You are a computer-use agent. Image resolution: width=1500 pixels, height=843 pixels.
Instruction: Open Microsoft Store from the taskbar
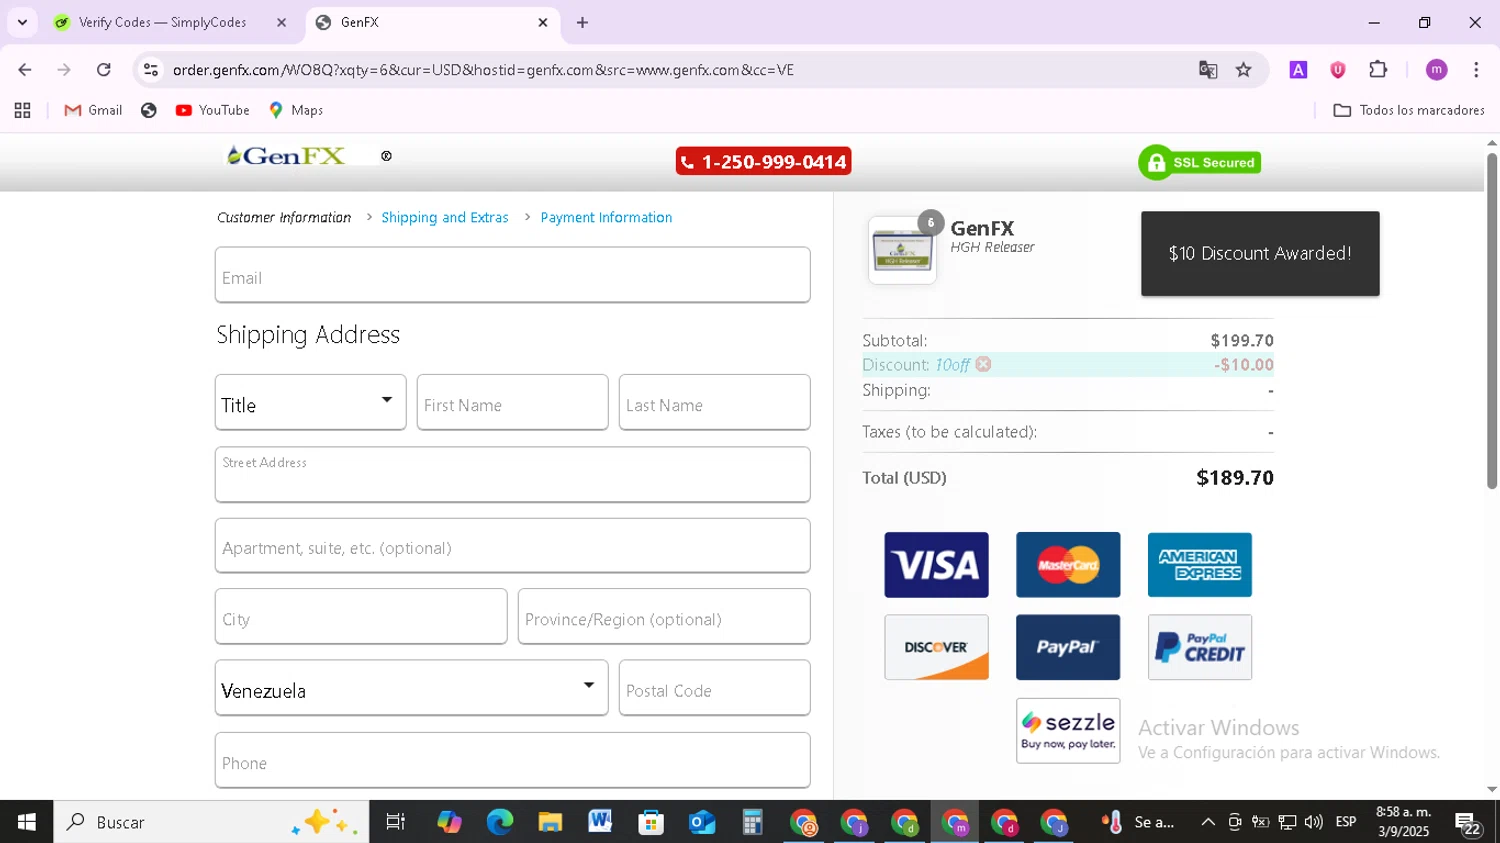pos(651,822)
